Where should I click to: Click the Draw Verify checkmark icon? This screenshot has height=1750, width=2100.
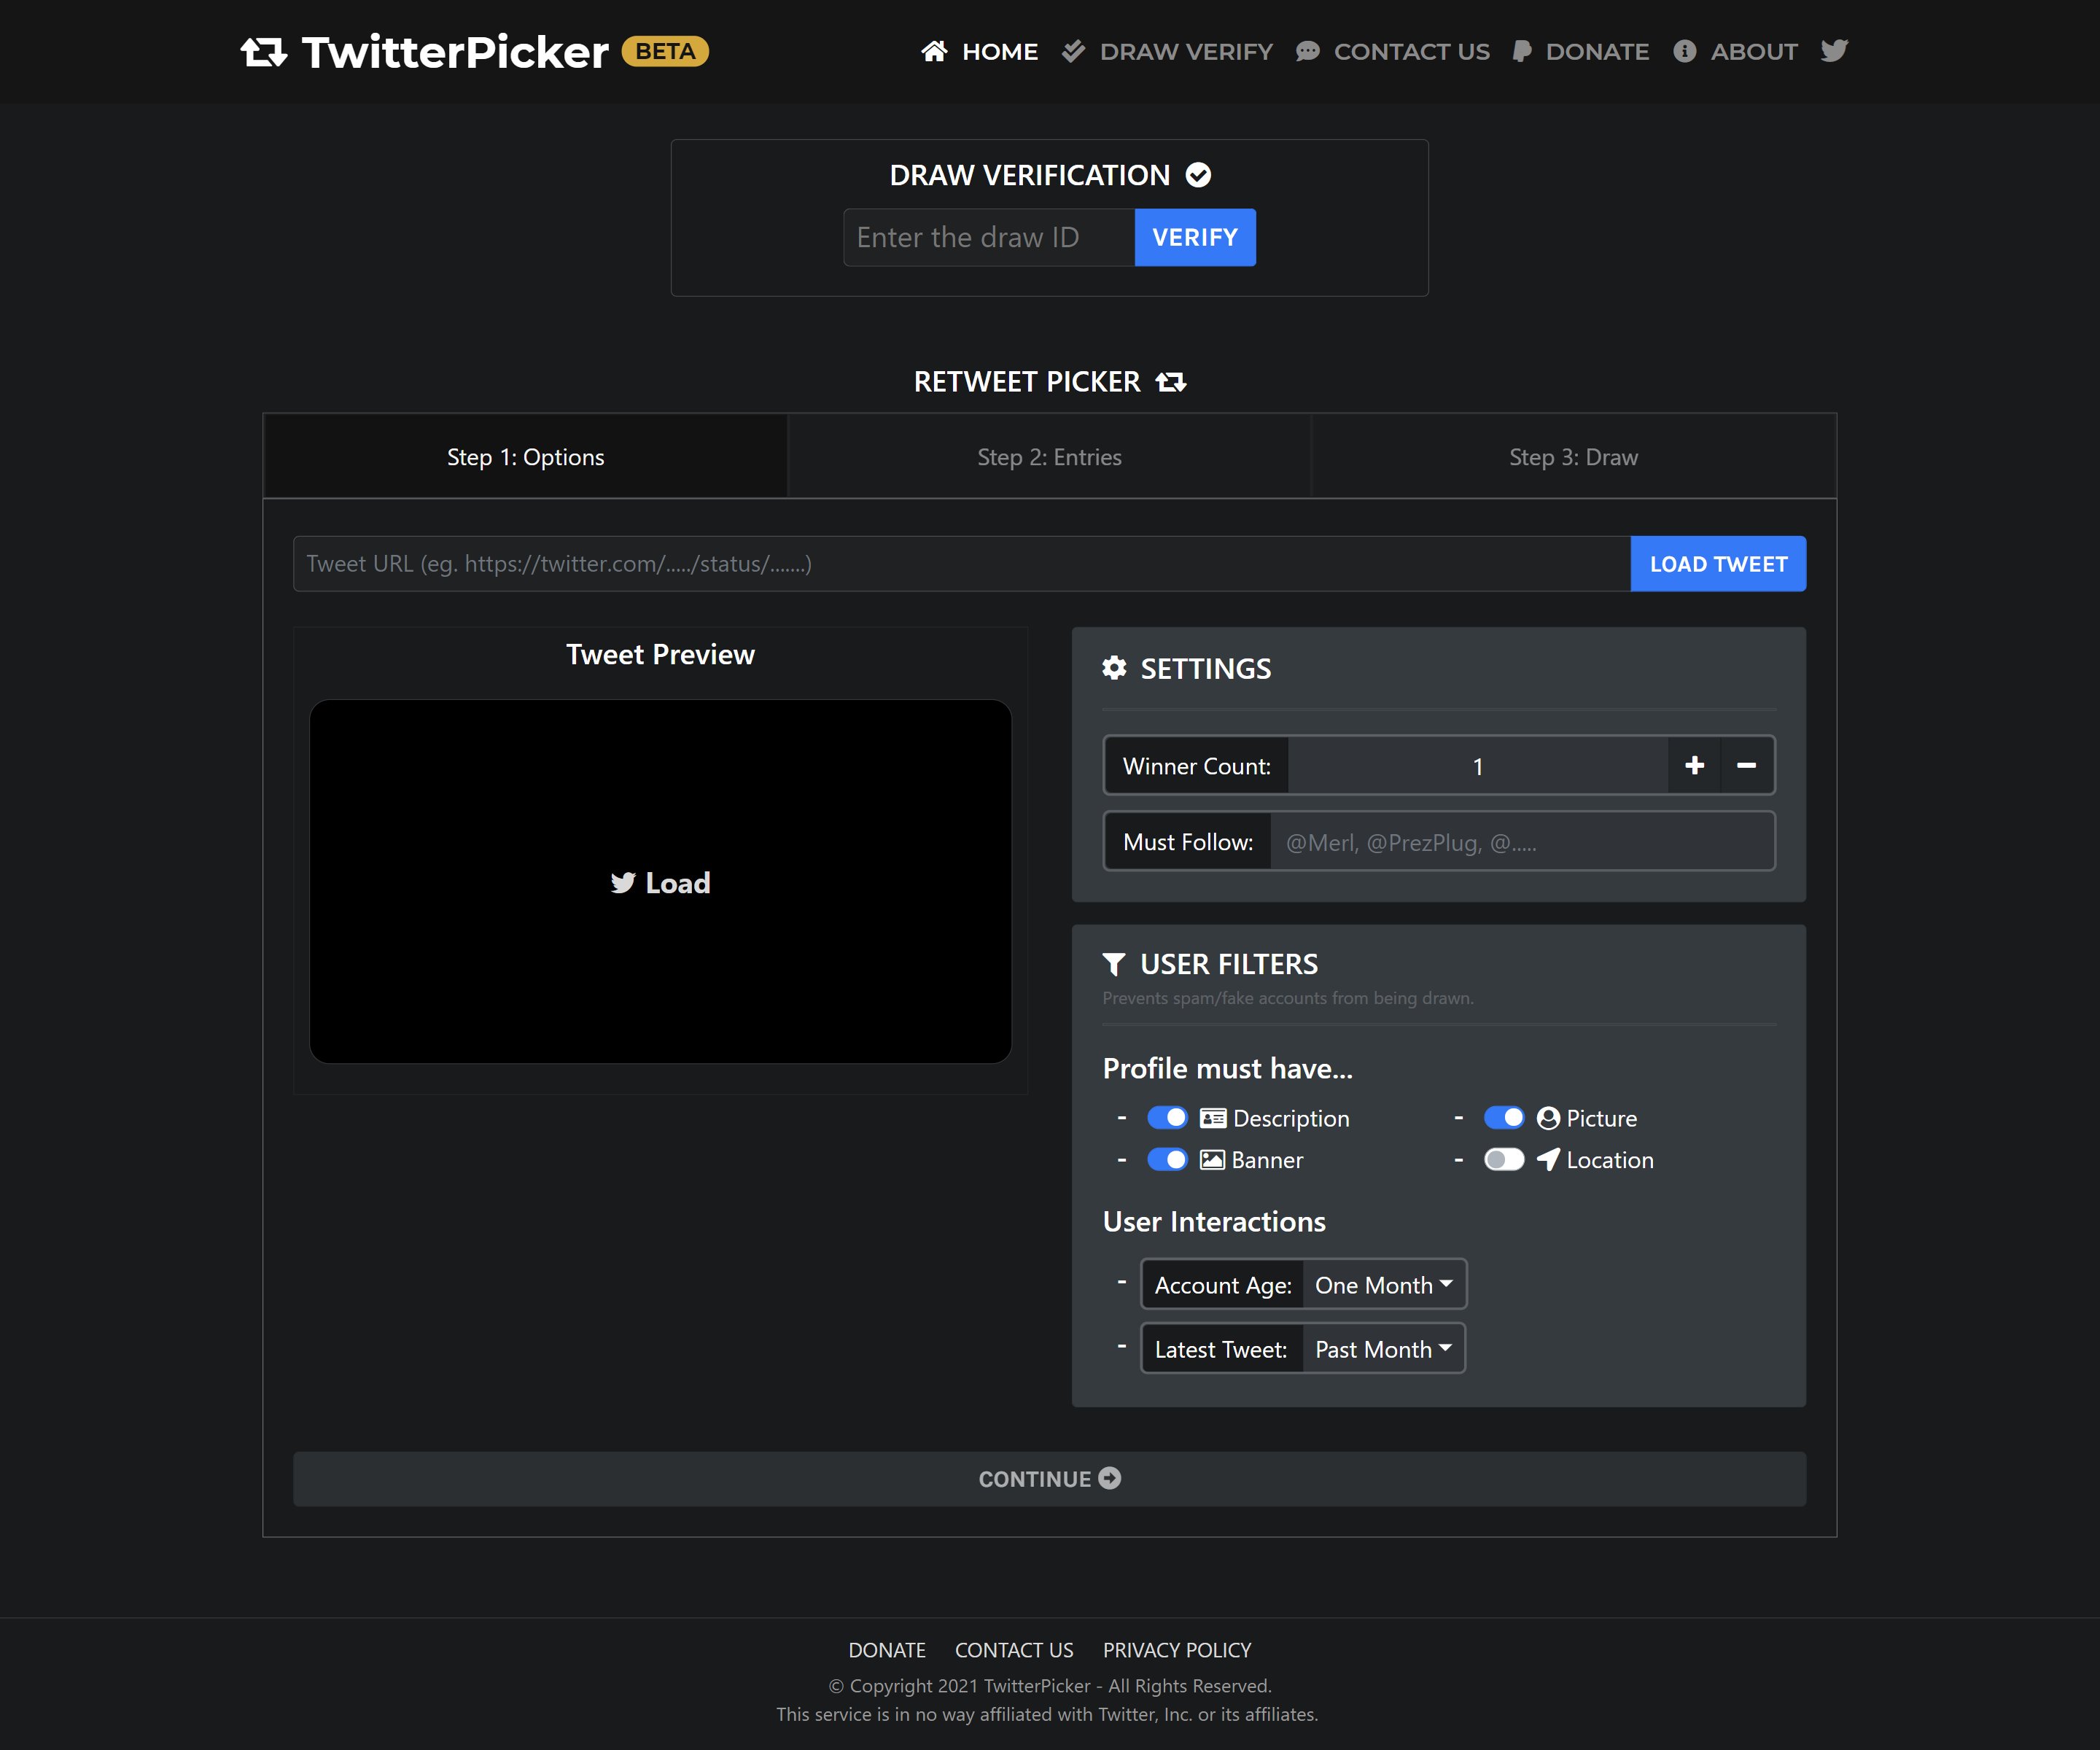click(x=1073, y=51)
